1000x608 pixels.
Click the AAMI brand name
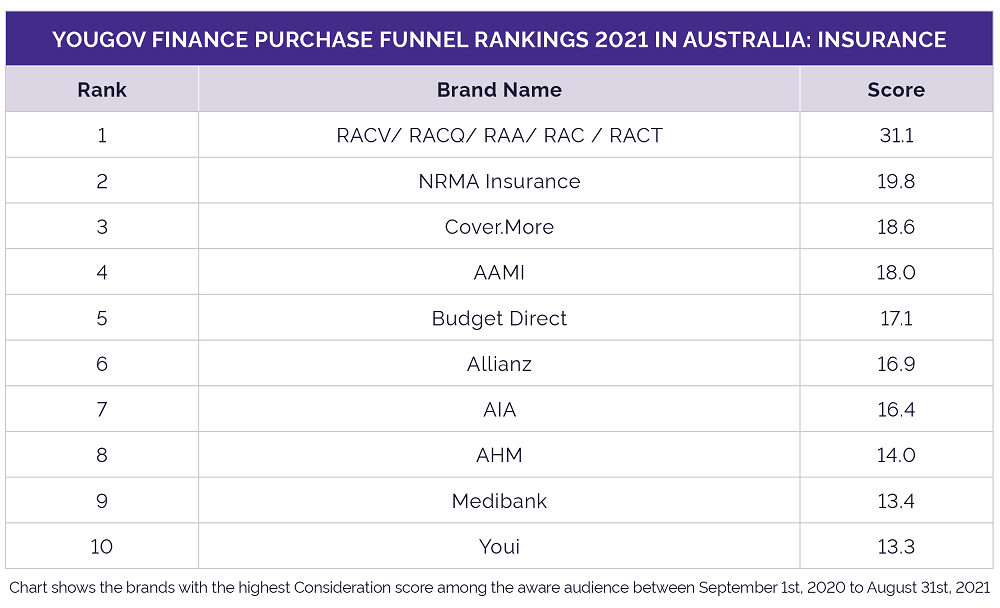tap(499, 272)
